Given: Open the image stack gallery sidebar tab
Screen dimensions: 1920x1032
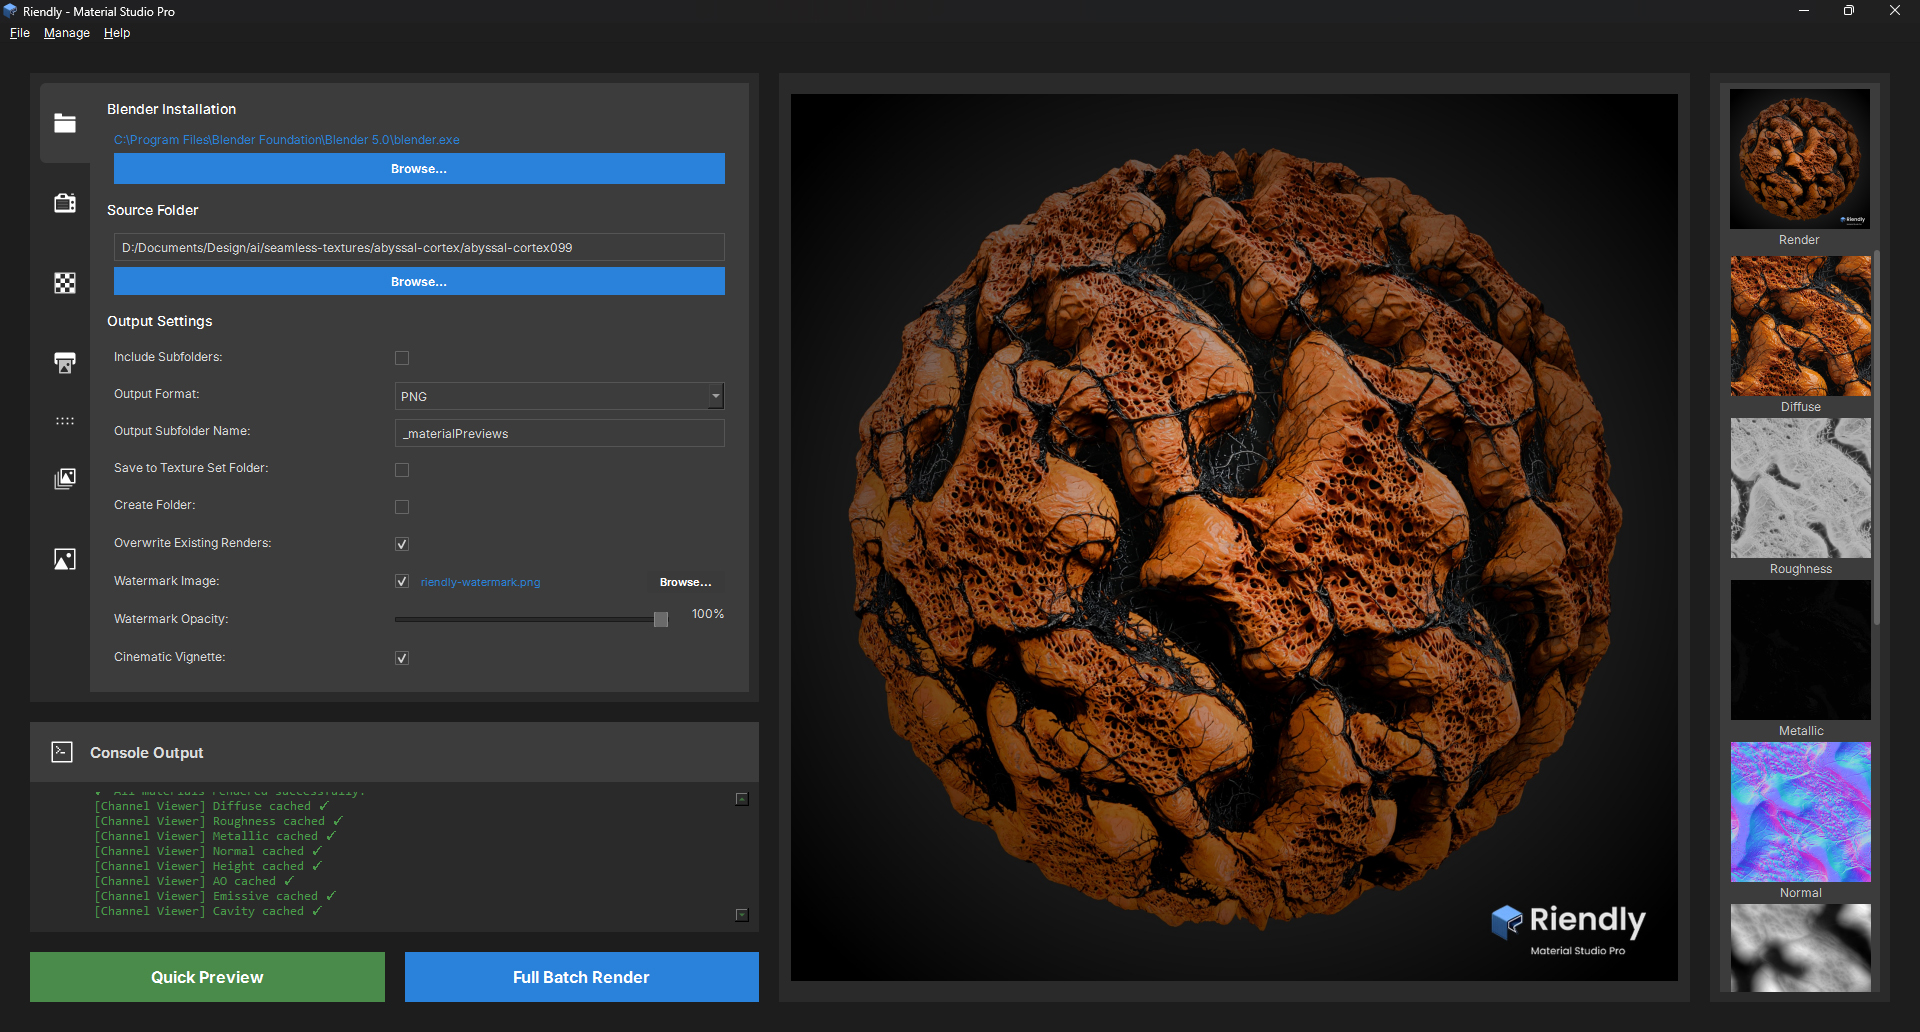Looking at the screenshot, I should pyautogui.click(x=65, y=479).
